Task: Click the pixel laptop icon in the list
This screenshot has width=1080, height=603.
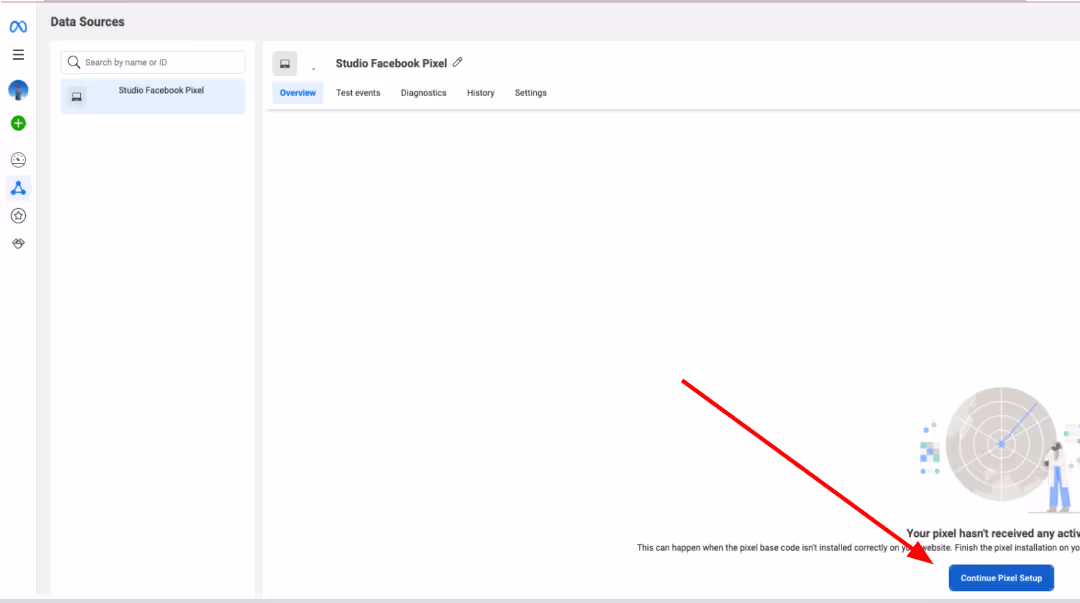Action: click(76, 96)
